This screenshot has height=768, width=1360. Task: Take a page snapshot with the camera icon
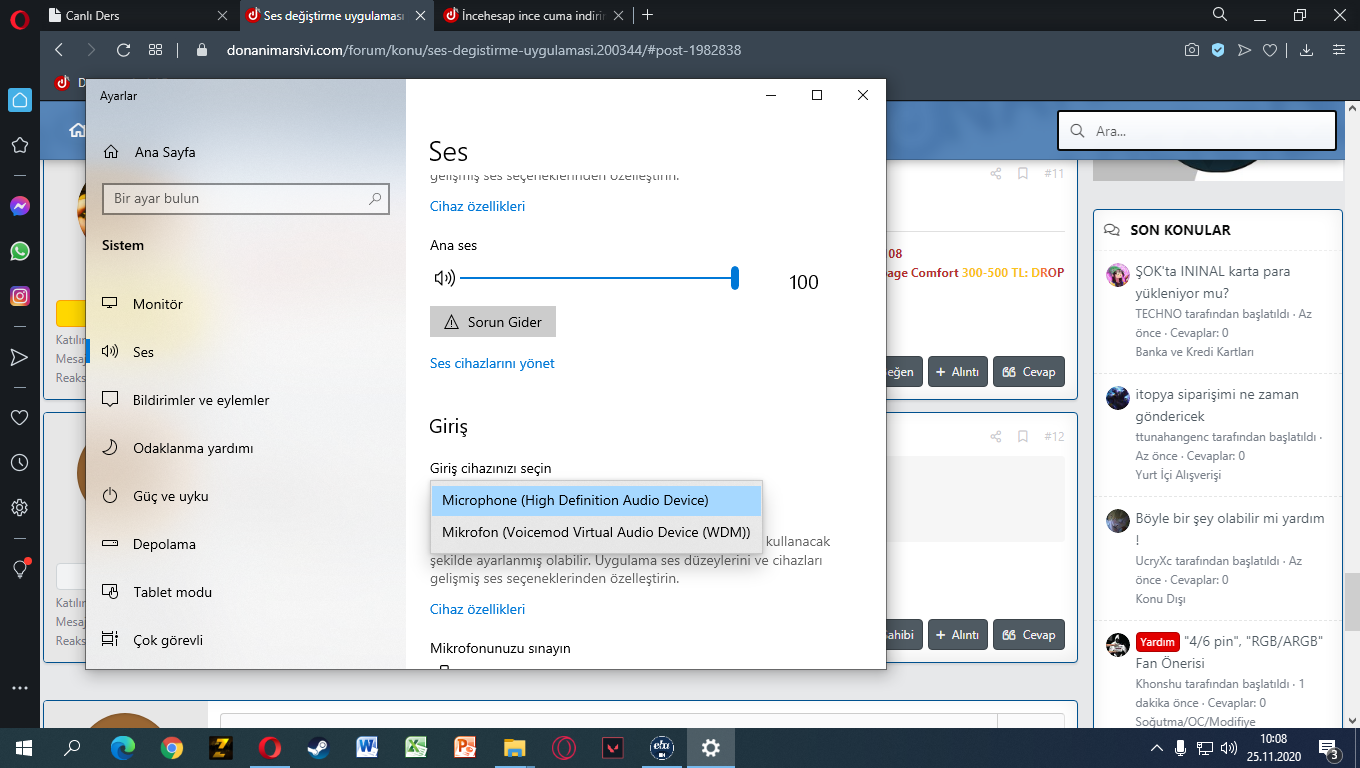click(x=1192, y=50)
